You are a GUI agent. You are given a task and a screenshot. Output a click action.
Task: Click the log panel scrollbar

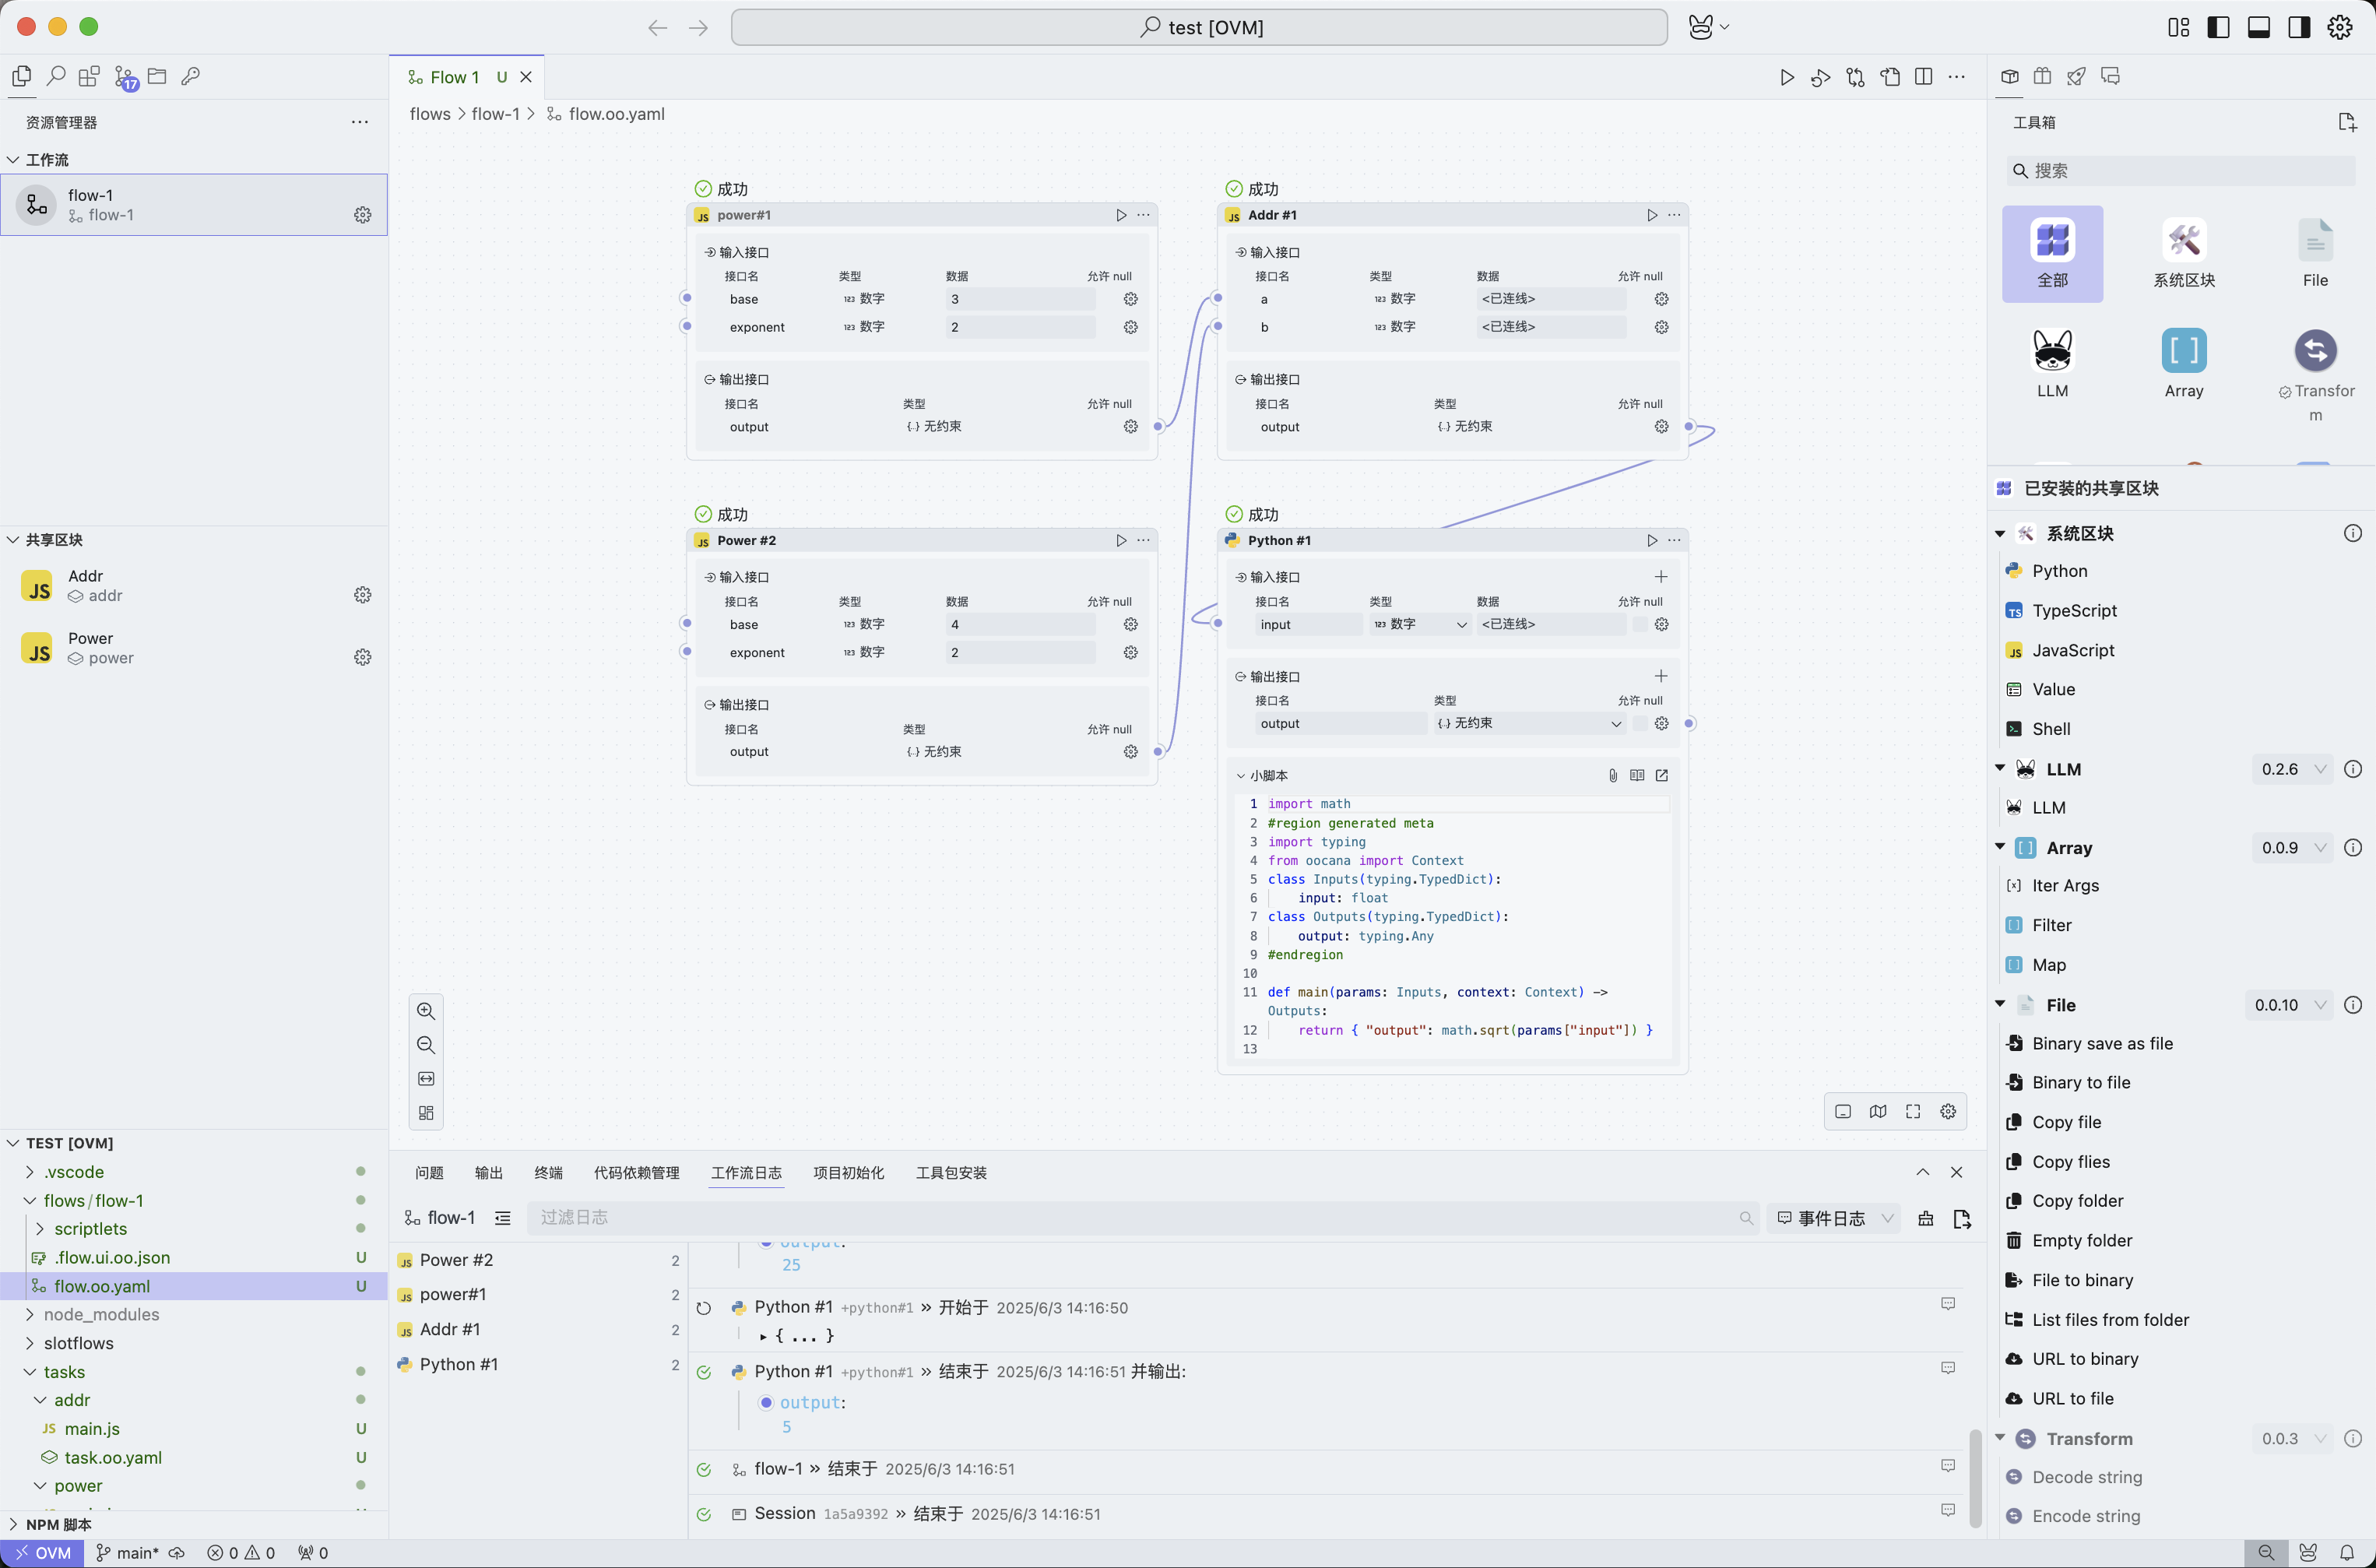[1975, 1477]
